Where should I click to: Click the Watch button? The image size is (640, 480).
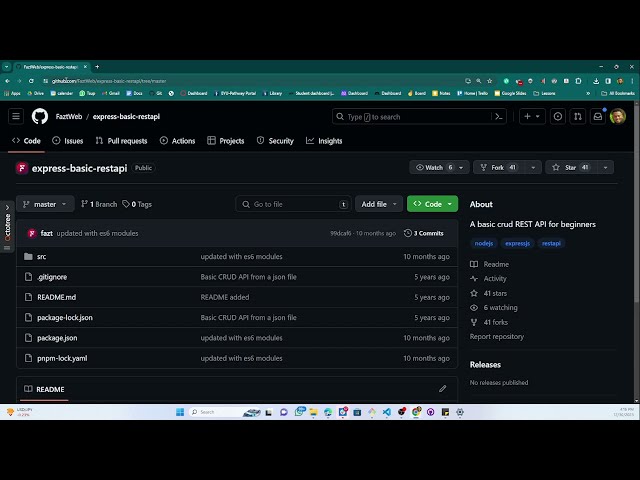pos(433,167)
